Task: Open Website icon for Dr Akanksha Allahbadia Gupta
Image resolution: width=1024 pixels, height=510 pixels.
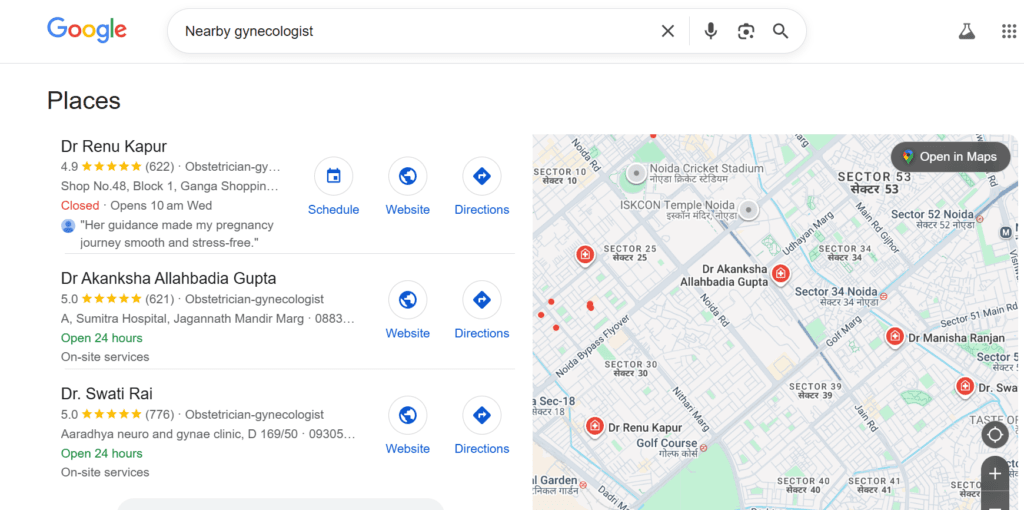Action: click(x=408, y=300)
